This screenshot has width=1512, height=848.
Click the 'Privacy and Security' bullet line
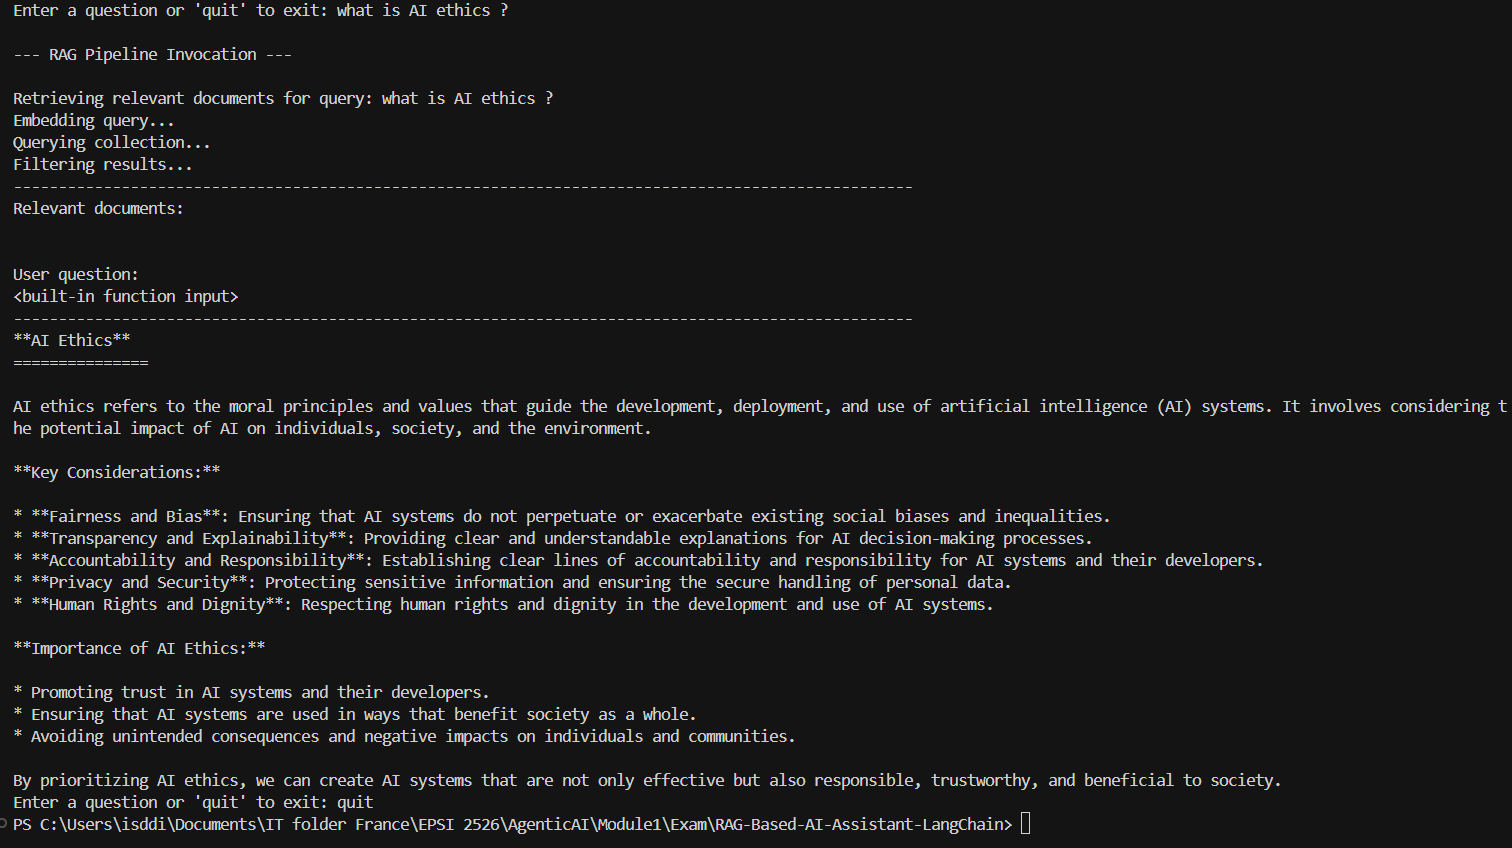tap(512, 582)
